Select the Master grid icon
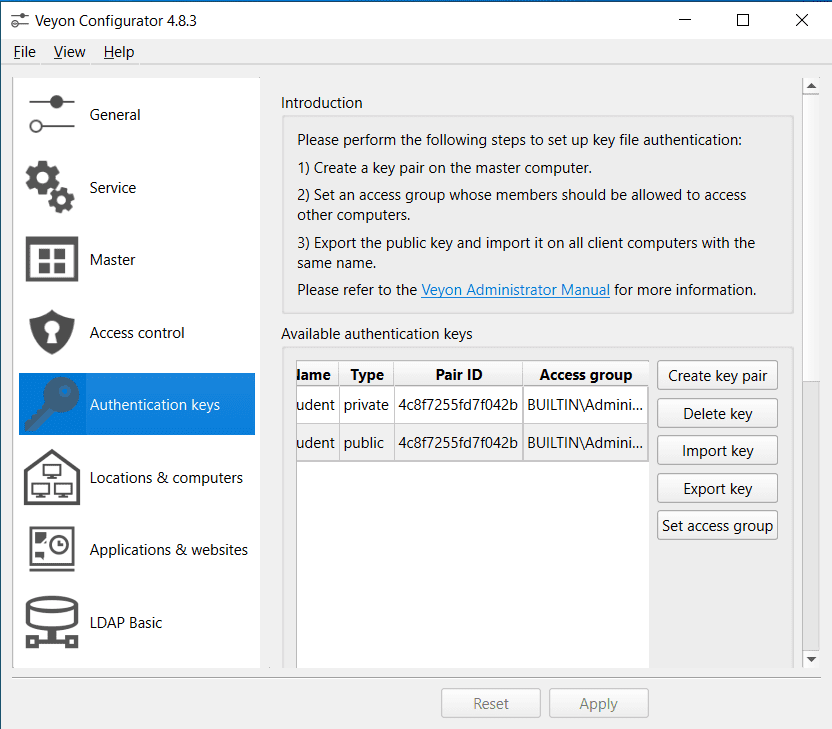The width and height of the screenshot is (832, 729). point(52,260)
